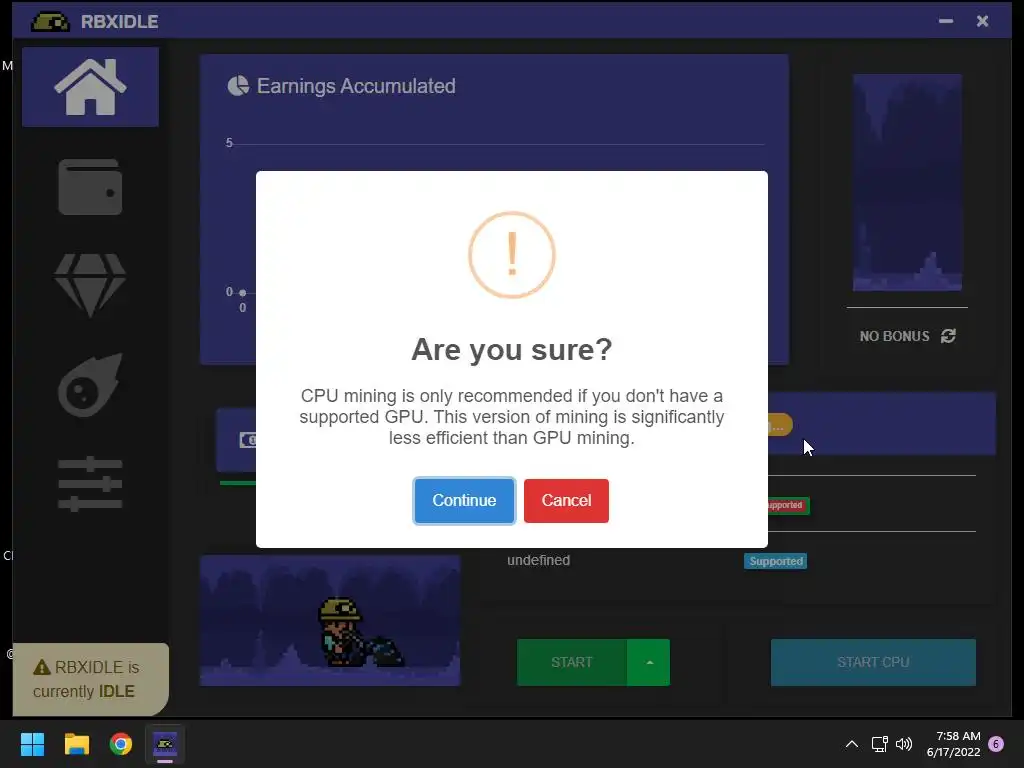The width and height of the screenshot is (1024, 768).
Task: Click the cave image bonus panel
Action: coord(907,182)
